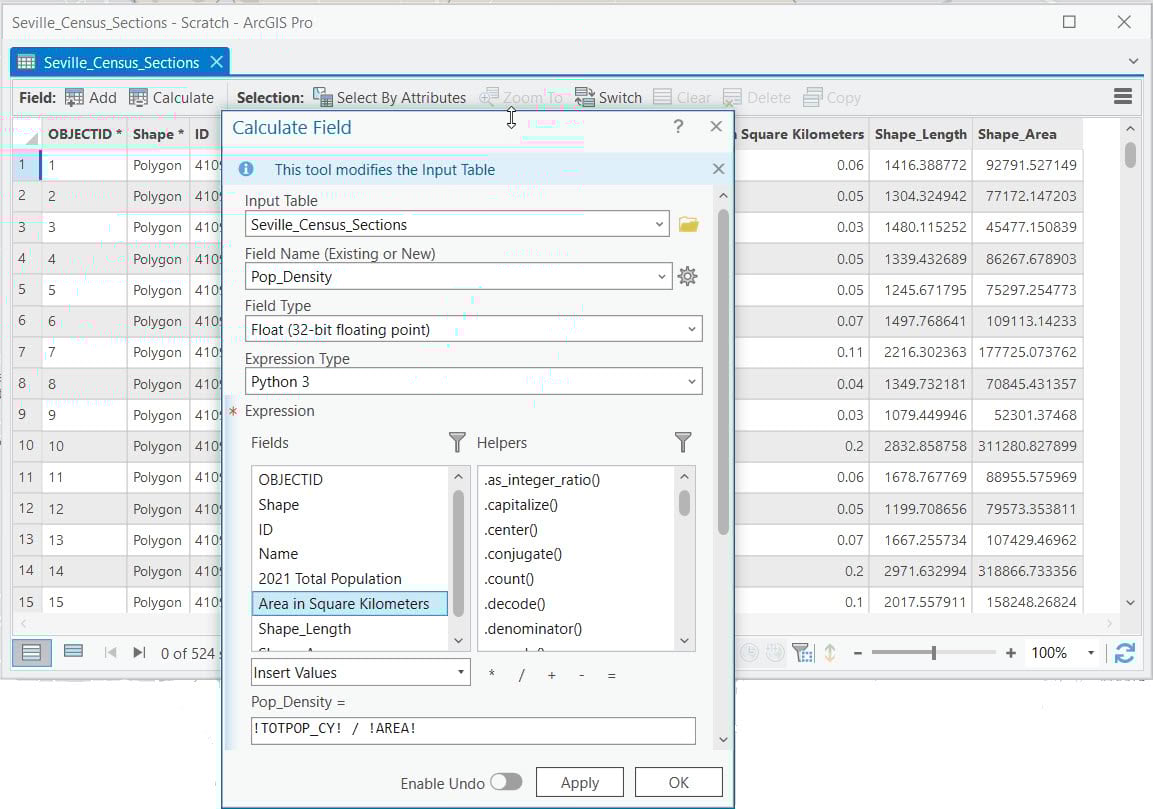
Task: Browse for an input table using folder icon
Action: tap(690, 223)
